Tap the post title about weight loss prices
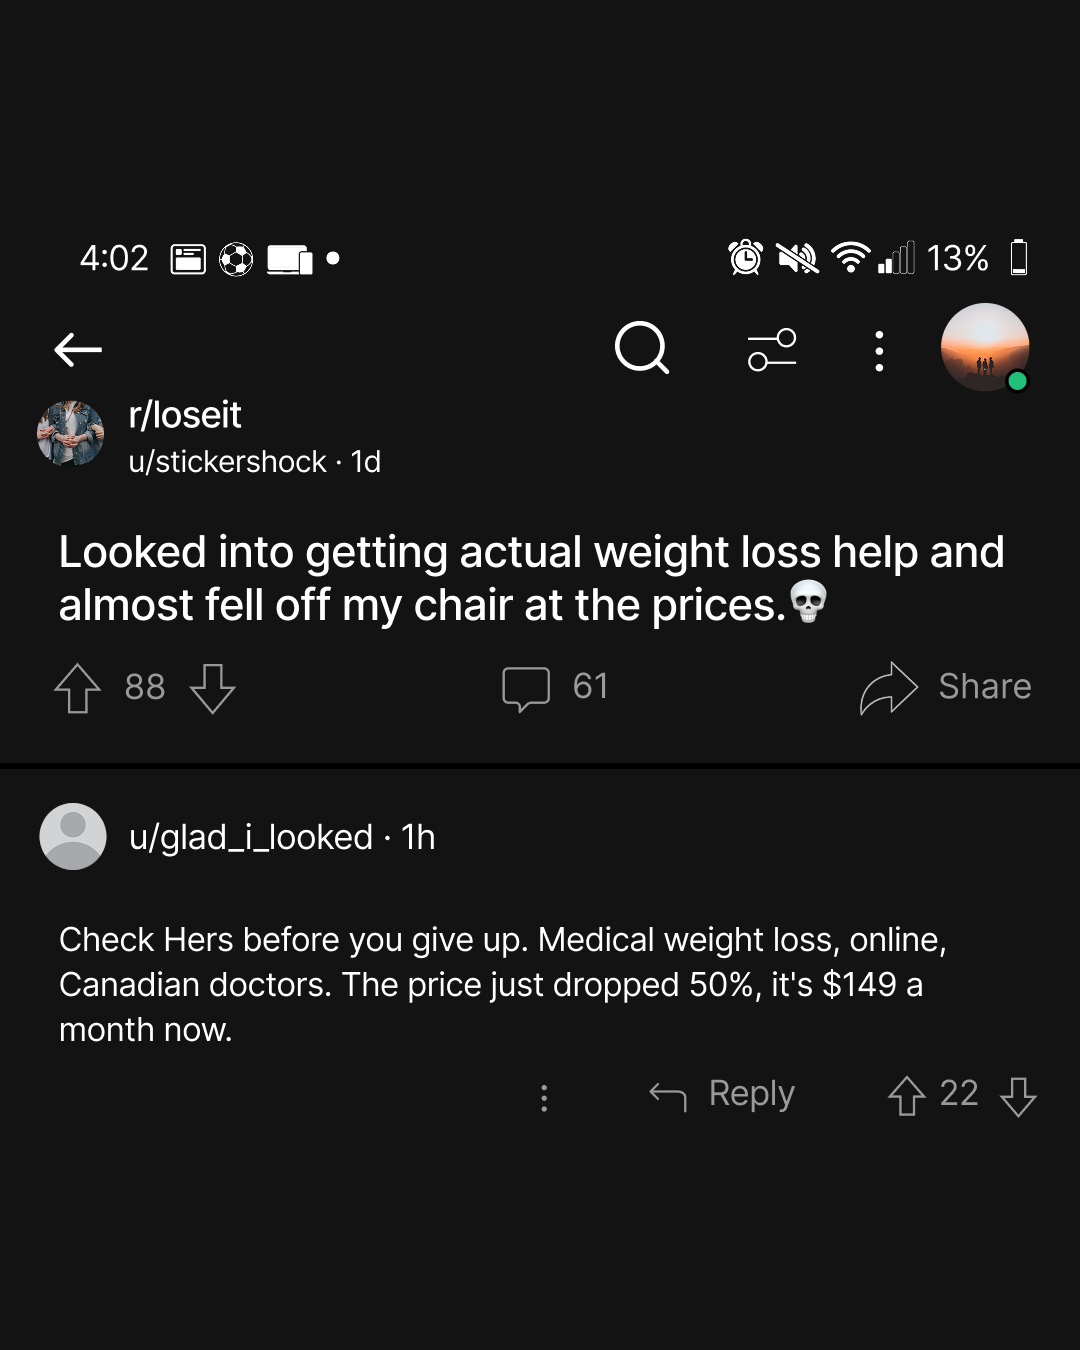Screen dimensions: 1080x1350 click(532, 578)
